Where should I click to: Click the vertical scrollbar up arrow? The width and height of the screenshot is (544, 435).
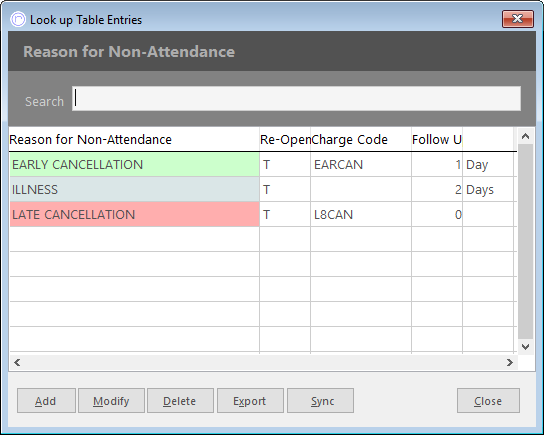point(525,136)
